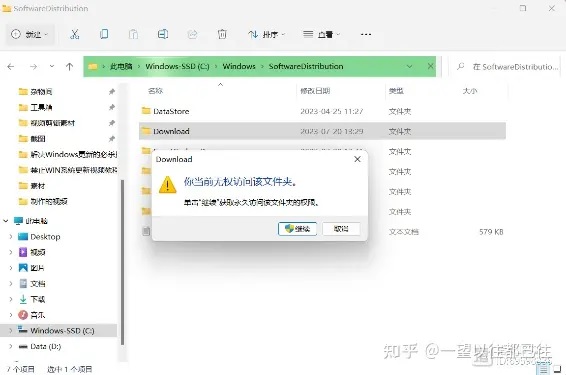Screen dimensions: 566x375
Task: Click the SoftwareDistribution search box
Action: [505, 67]
